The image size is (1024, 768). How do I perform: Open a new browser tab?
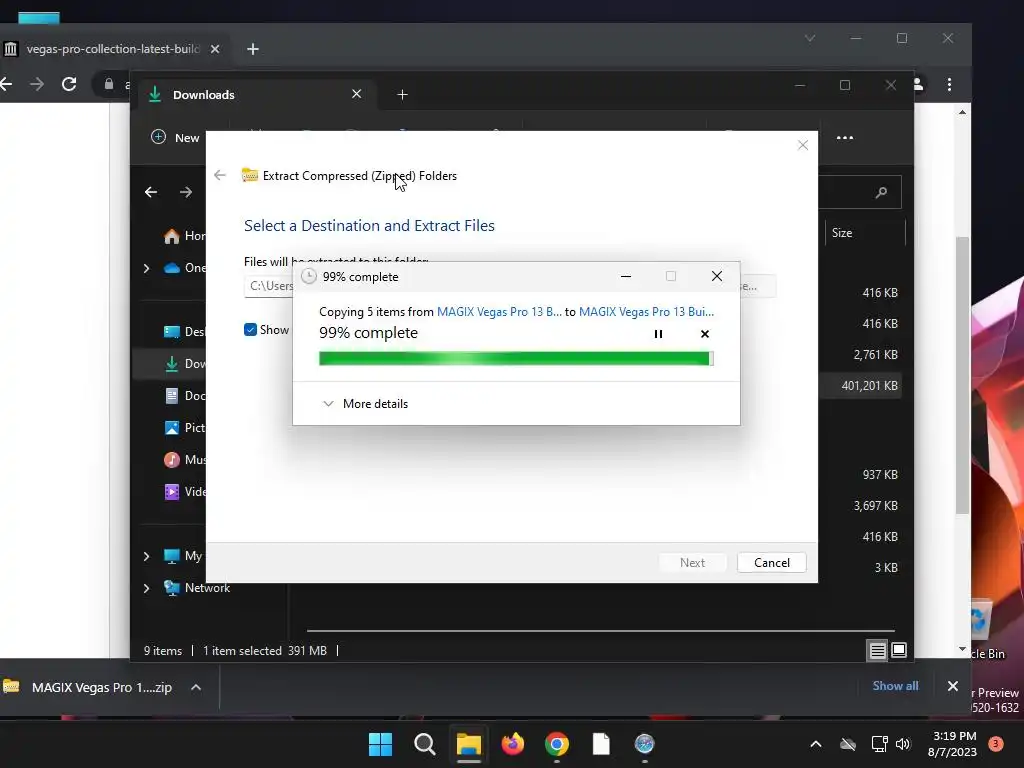[x=253, y=49]
